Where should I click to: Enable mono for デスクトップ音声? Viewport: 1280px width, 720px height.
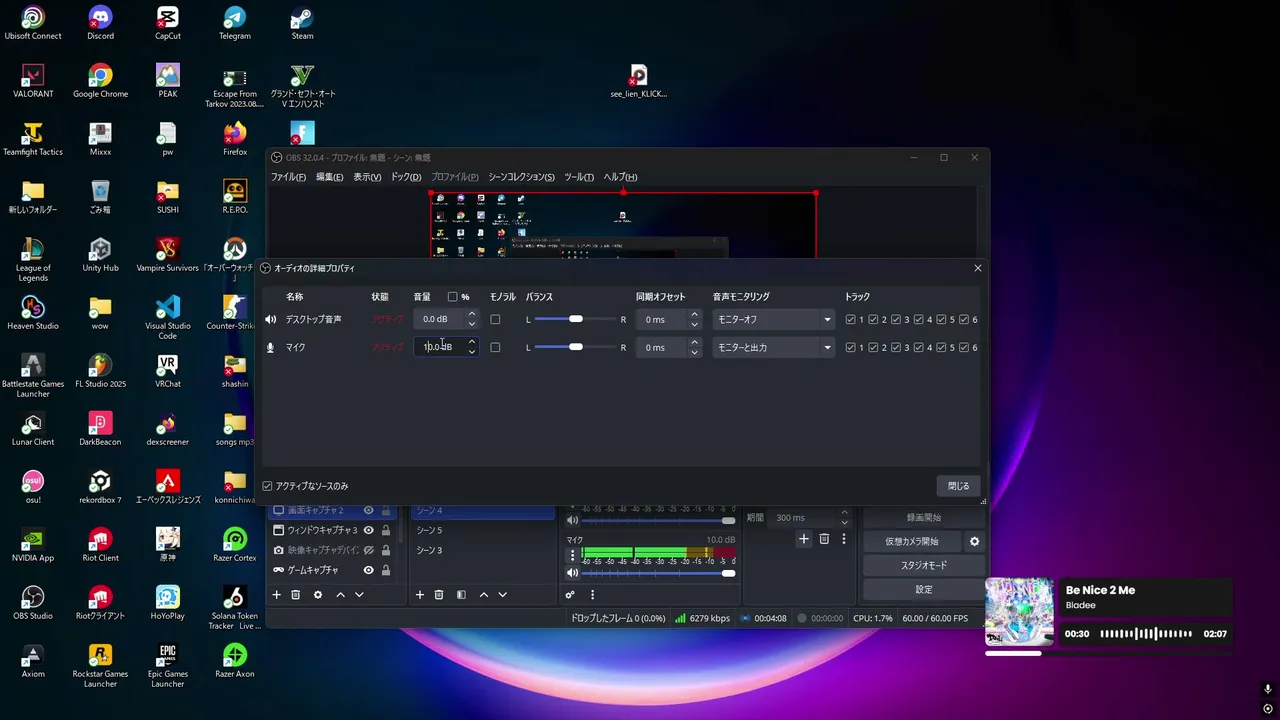(x=495, y=320)
